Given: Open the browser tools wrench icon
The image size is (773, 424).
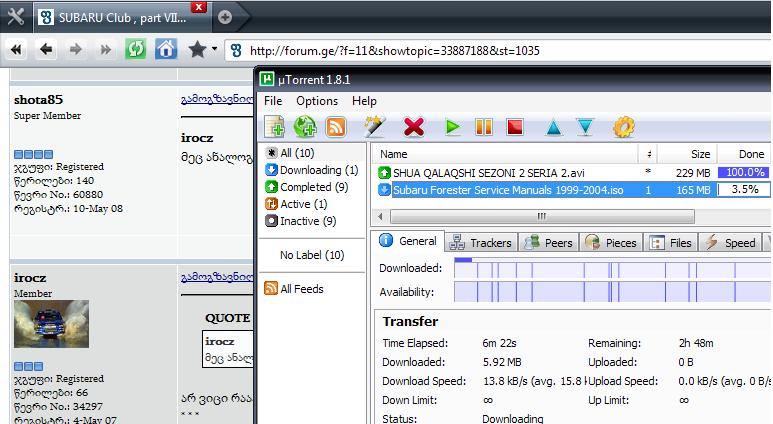Looking at the screenshot, I should click(x=16, y=16).
